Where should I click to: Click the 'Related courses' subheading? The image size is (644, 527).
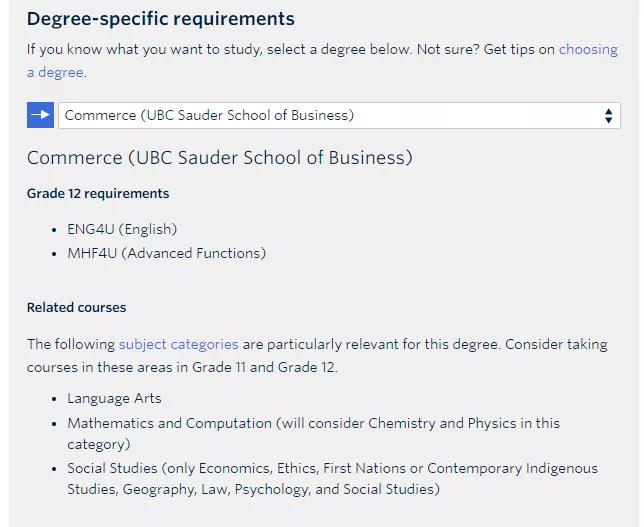[x=76, y=307]
